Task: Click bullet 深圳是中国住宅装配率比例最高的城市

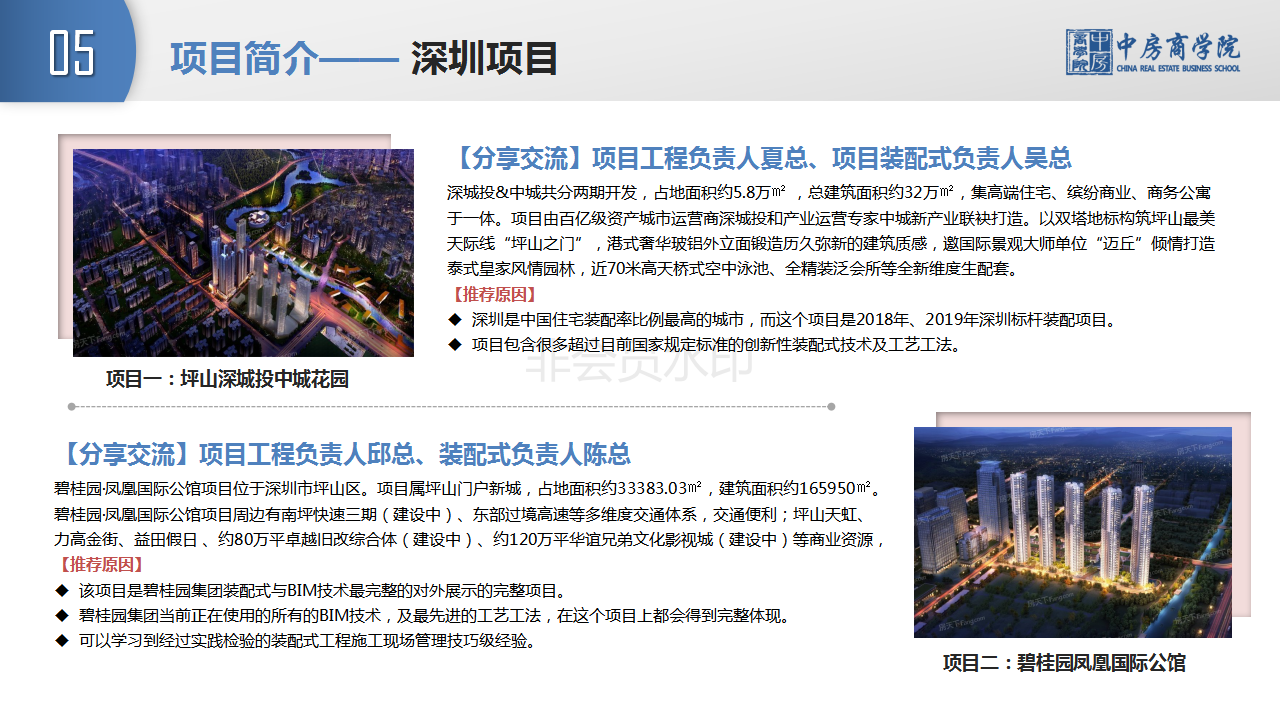Action: coord(782,320)
